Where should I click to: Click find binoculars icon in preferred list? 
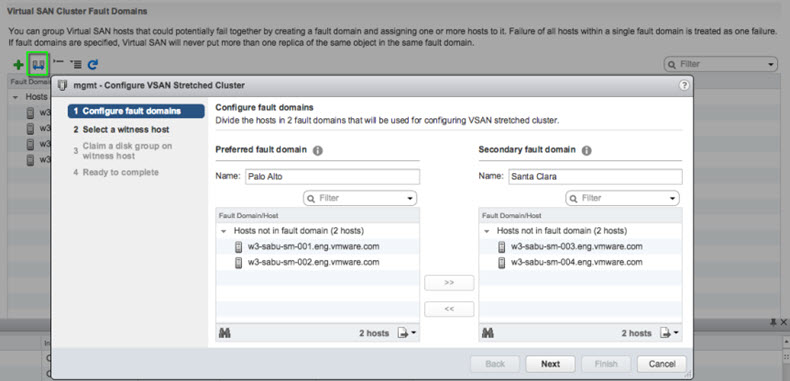click(x=224, y=333)
